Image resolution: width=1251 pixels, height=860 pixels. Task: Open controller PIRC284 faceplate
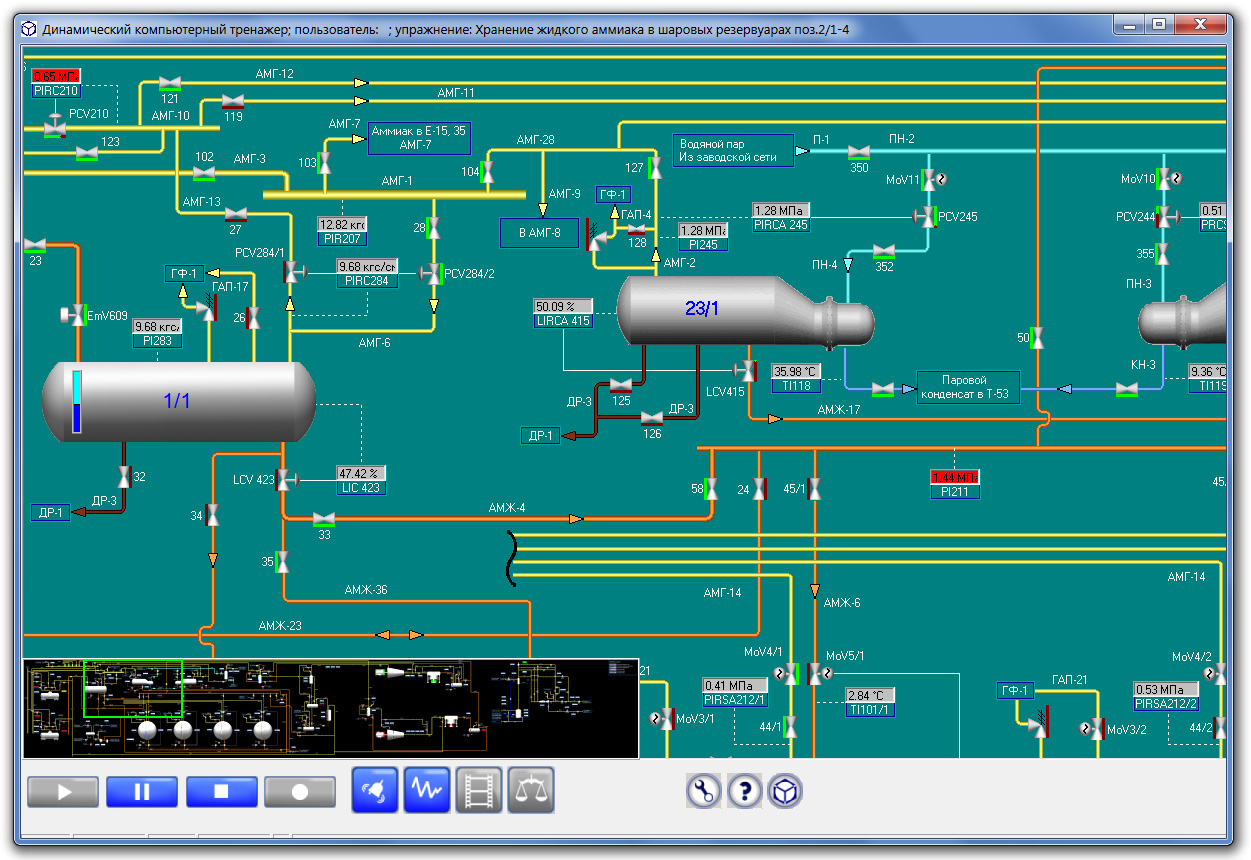pyautogui.click(x=367, y=281)
